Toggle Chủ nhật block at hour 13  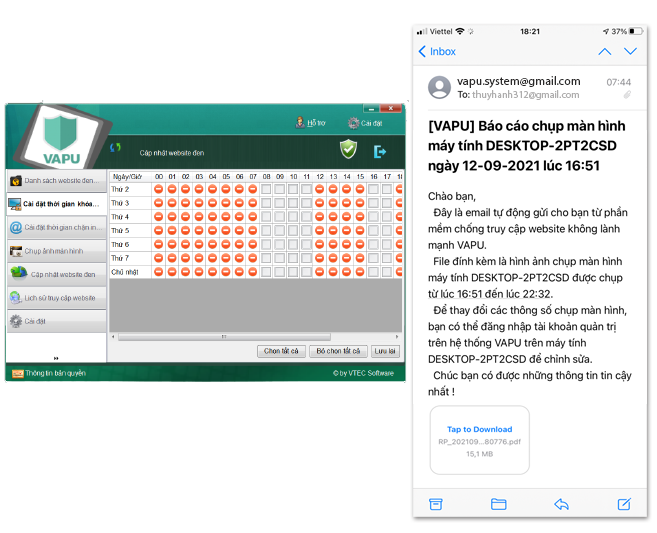pyautogui.click(x=334, y=272)
